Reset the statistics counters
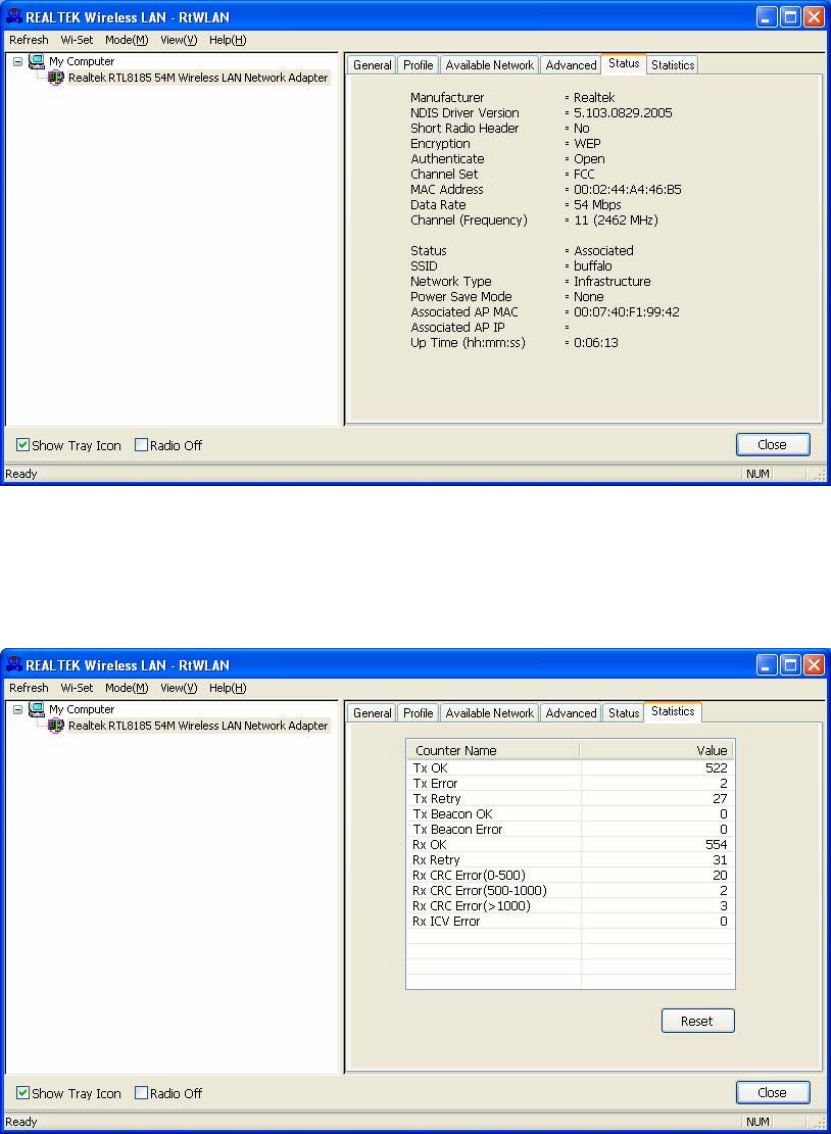The width and height of the screenshot is (831, 1134). (x=697, y=1021)
